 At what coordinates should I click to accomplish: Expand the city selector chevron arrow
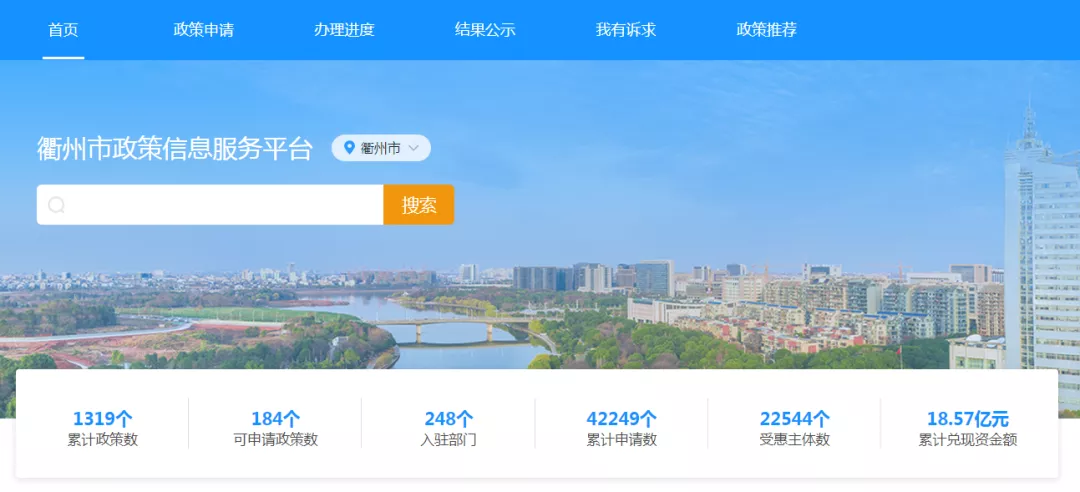[414, 148]
